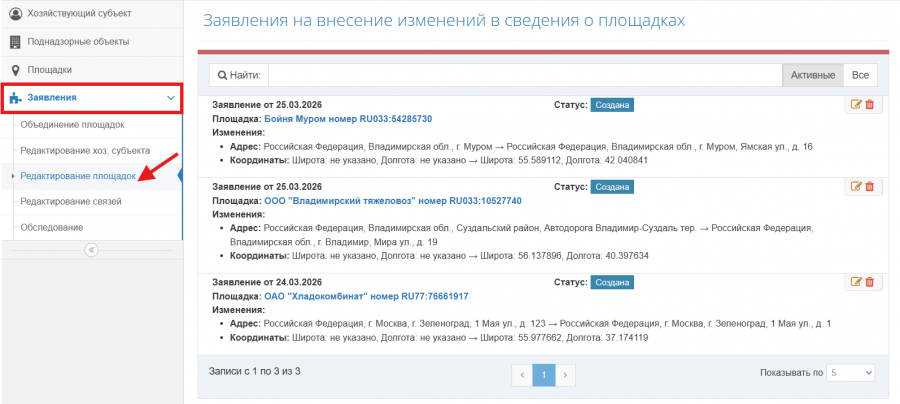Delete the Хладокомбинат application
Viewport: 900px width, 404px height.
click(869, 283)
